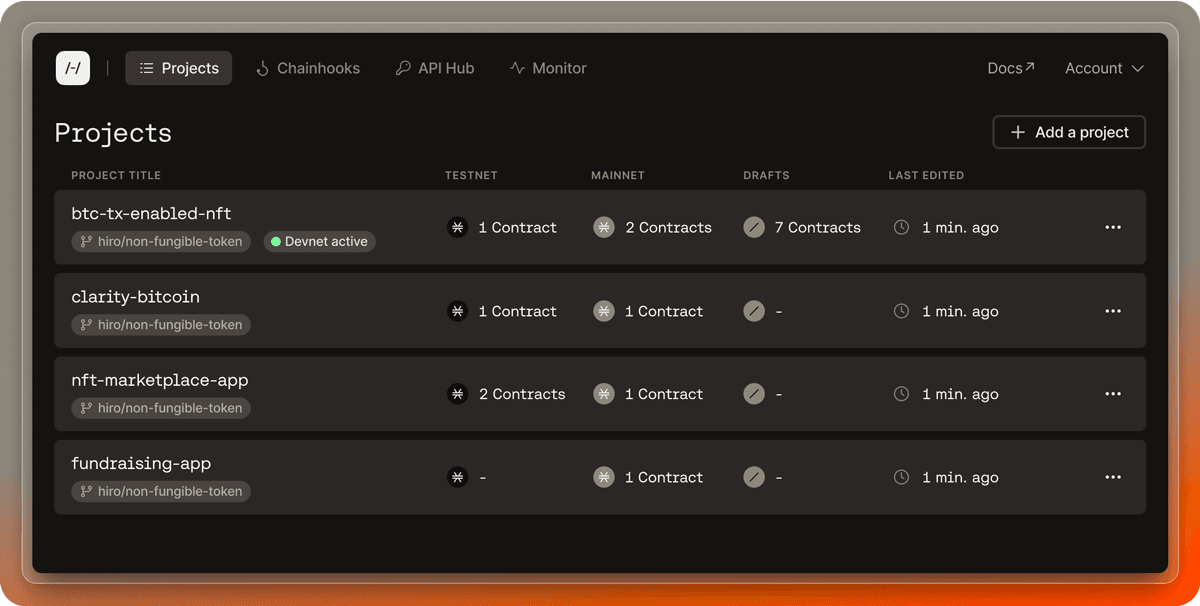The image size is (1200, 606).
Task: Click hiro/non-fungible-token tag under fundraising-app
Action: 161,492
